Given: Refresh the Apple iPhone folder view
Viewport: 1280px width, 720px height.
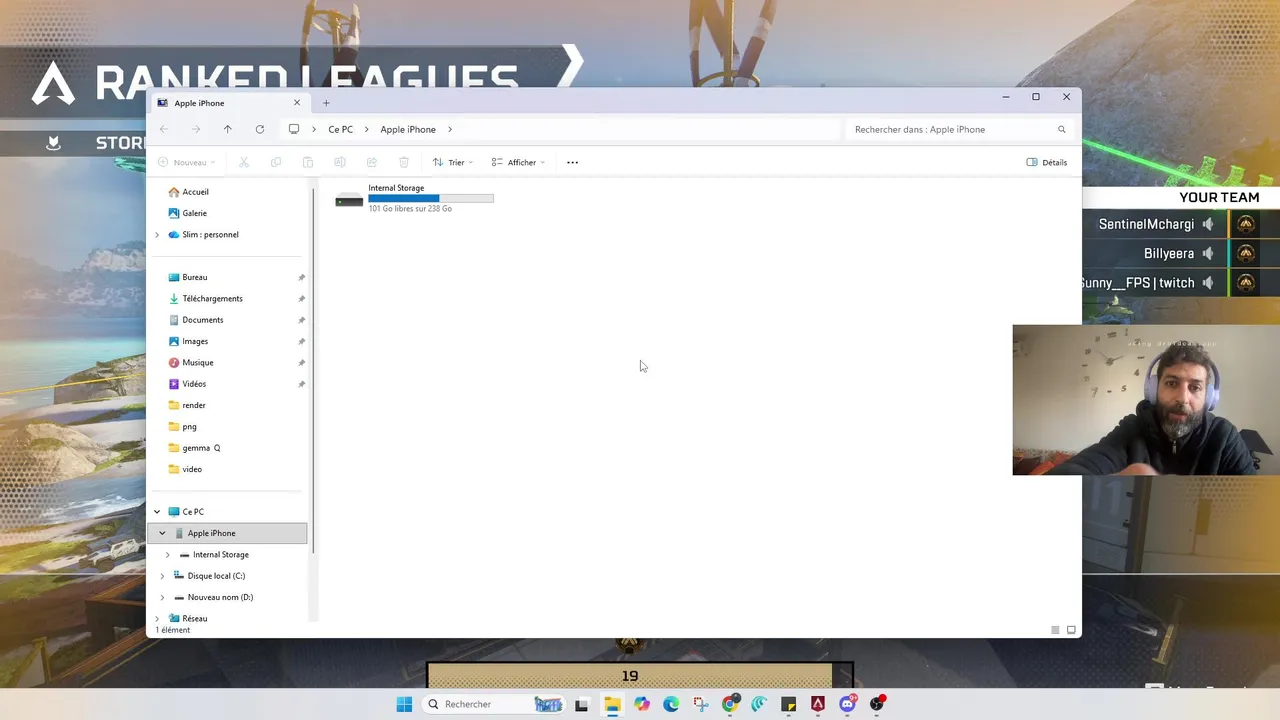Looking at the screenshot, I should click(x=260, y=129).
